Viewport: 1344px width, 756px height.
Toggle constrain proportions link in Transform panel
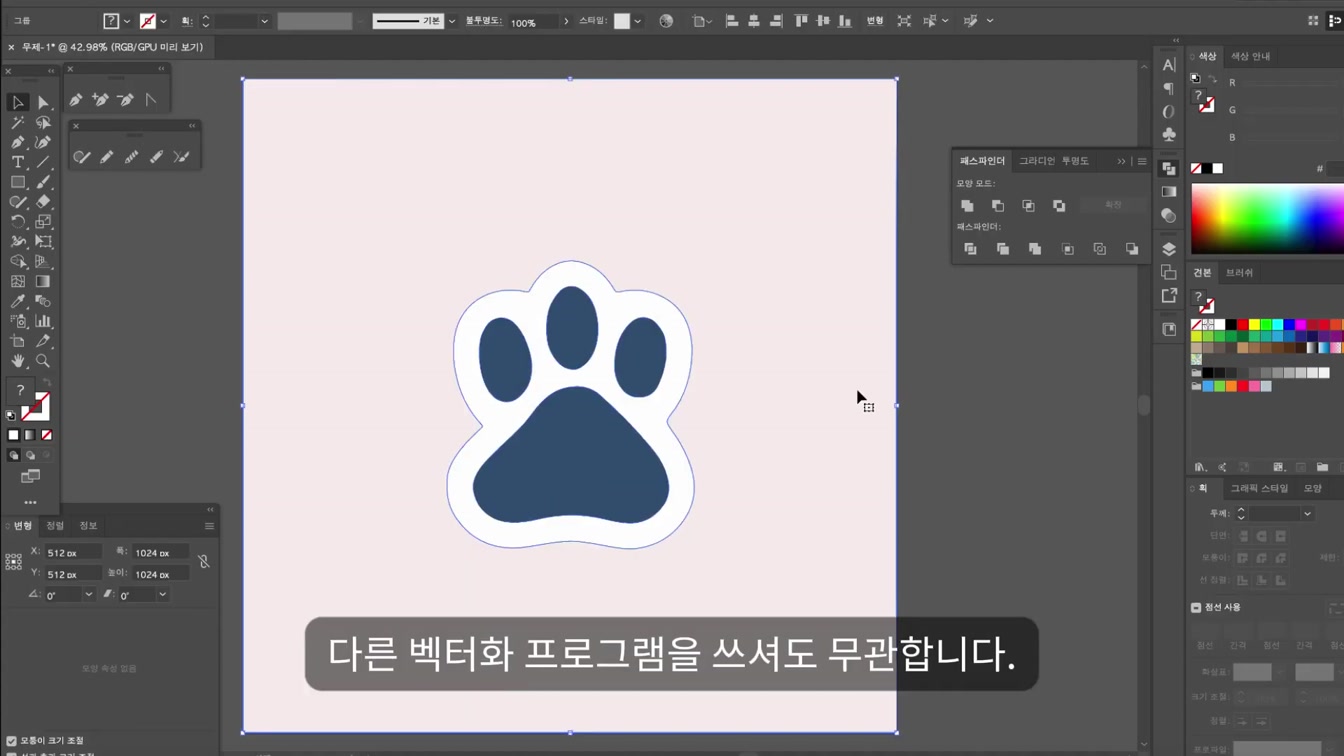click(204, 562)
